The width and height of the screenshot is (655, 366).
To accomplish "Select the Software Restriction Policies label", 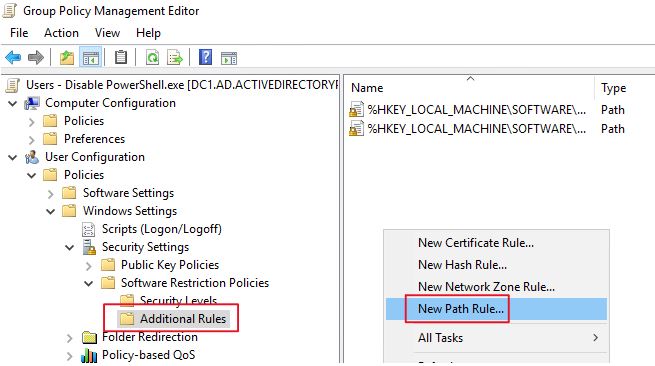I will click(195, 283).
